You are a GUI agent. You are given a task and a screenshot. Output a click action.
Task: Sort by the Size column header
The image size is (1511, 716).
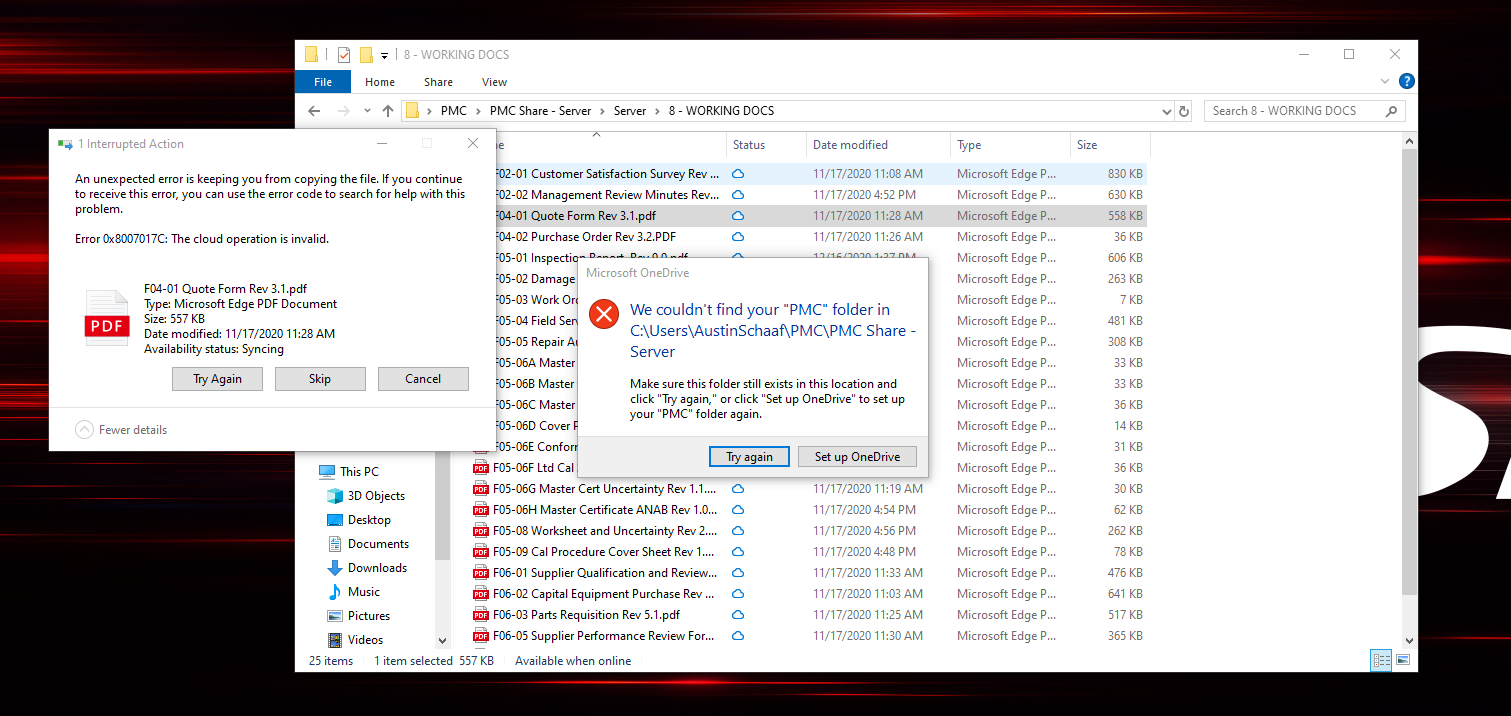coord(1110,145)
